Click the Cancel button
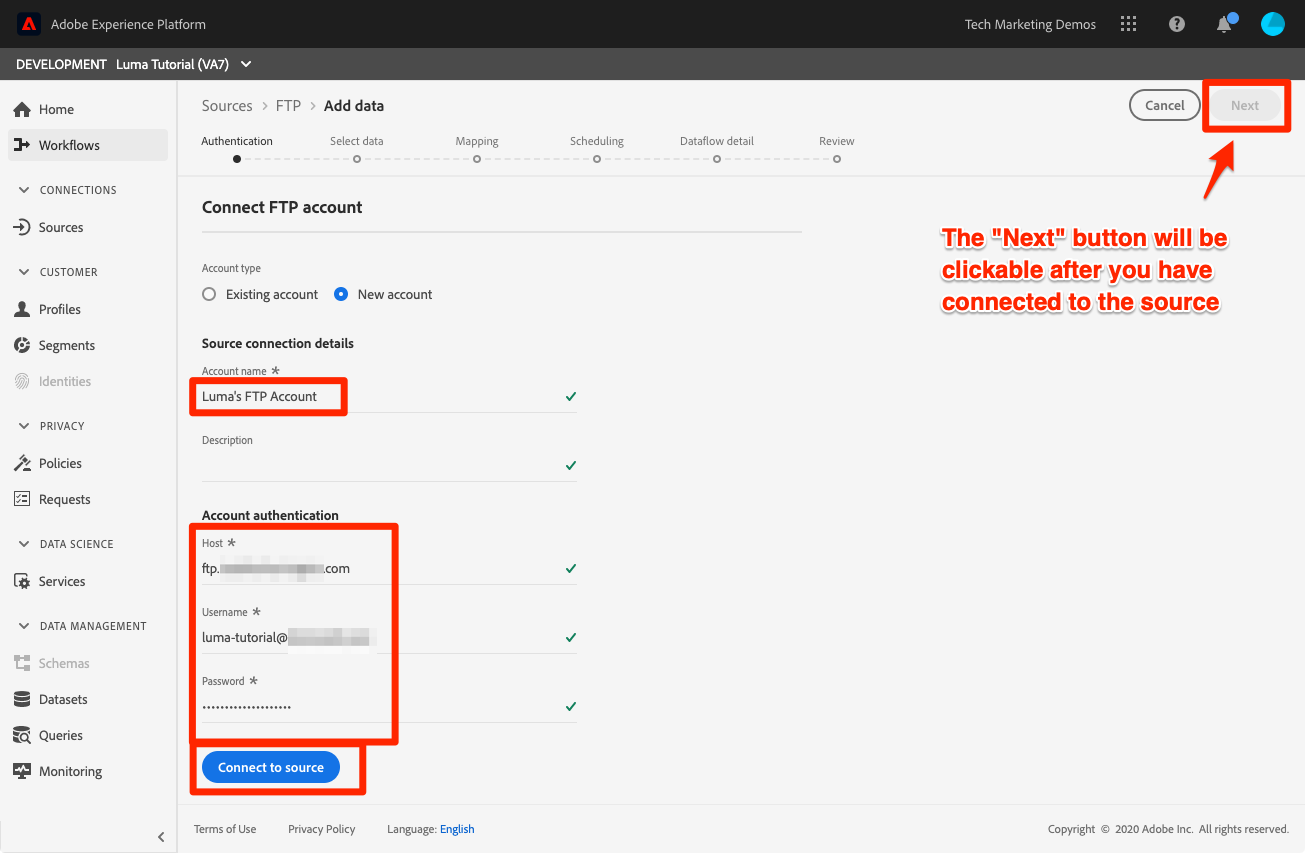The width and height of the screenshot is (1305, 853). tap(1165, 105)
